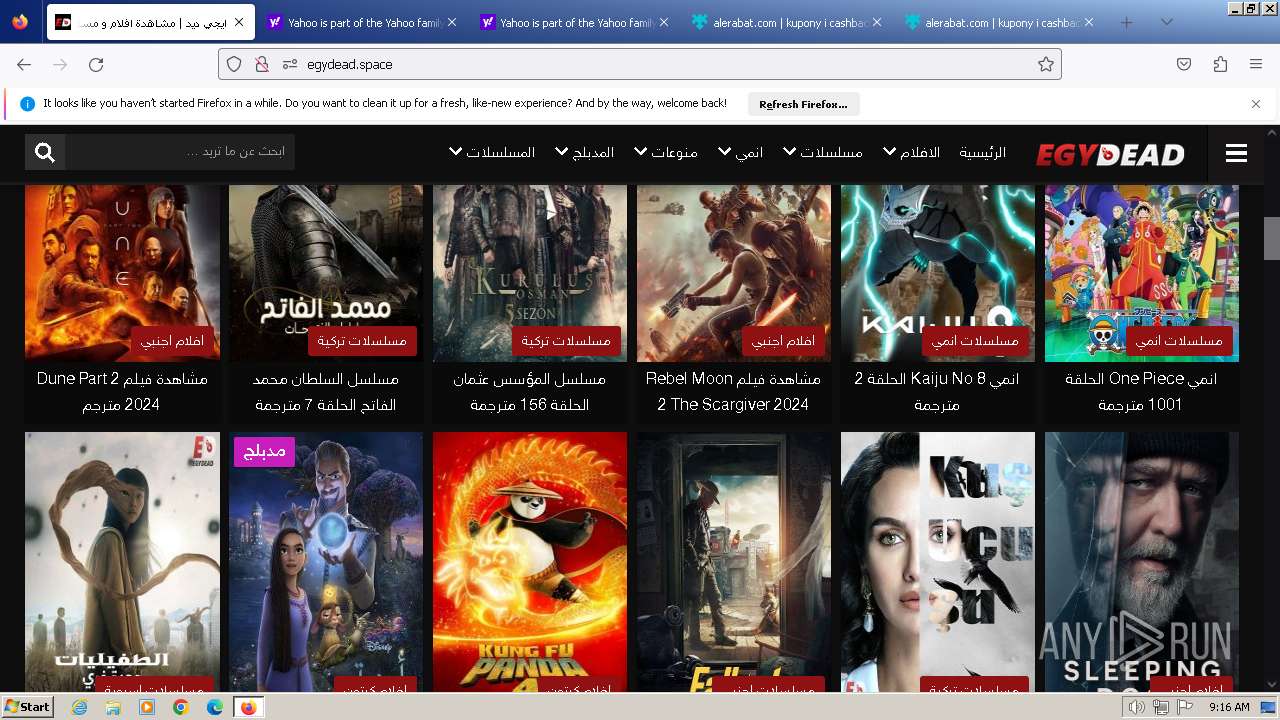
Task: Open Microsoft Edge from taskbar
Action: click(214, 707)
